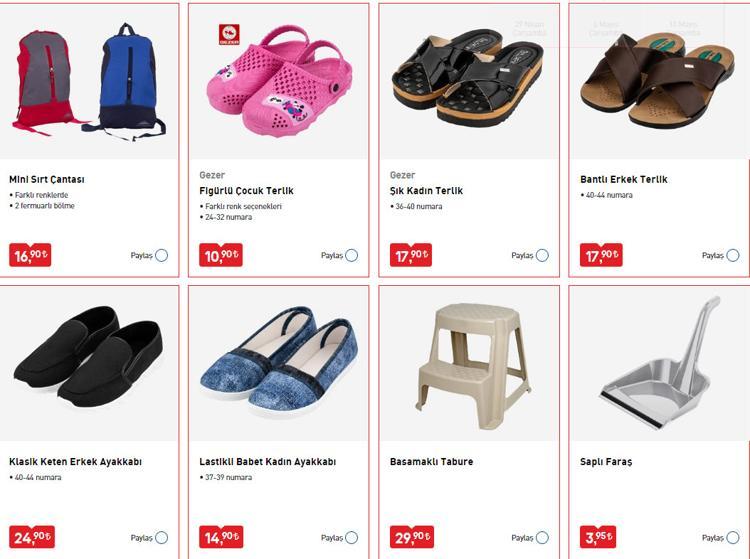Toggle Paylaş circle for Figürlü Çocuk Terlik
This screenshot has width=750, height=559.
[352, 255]
